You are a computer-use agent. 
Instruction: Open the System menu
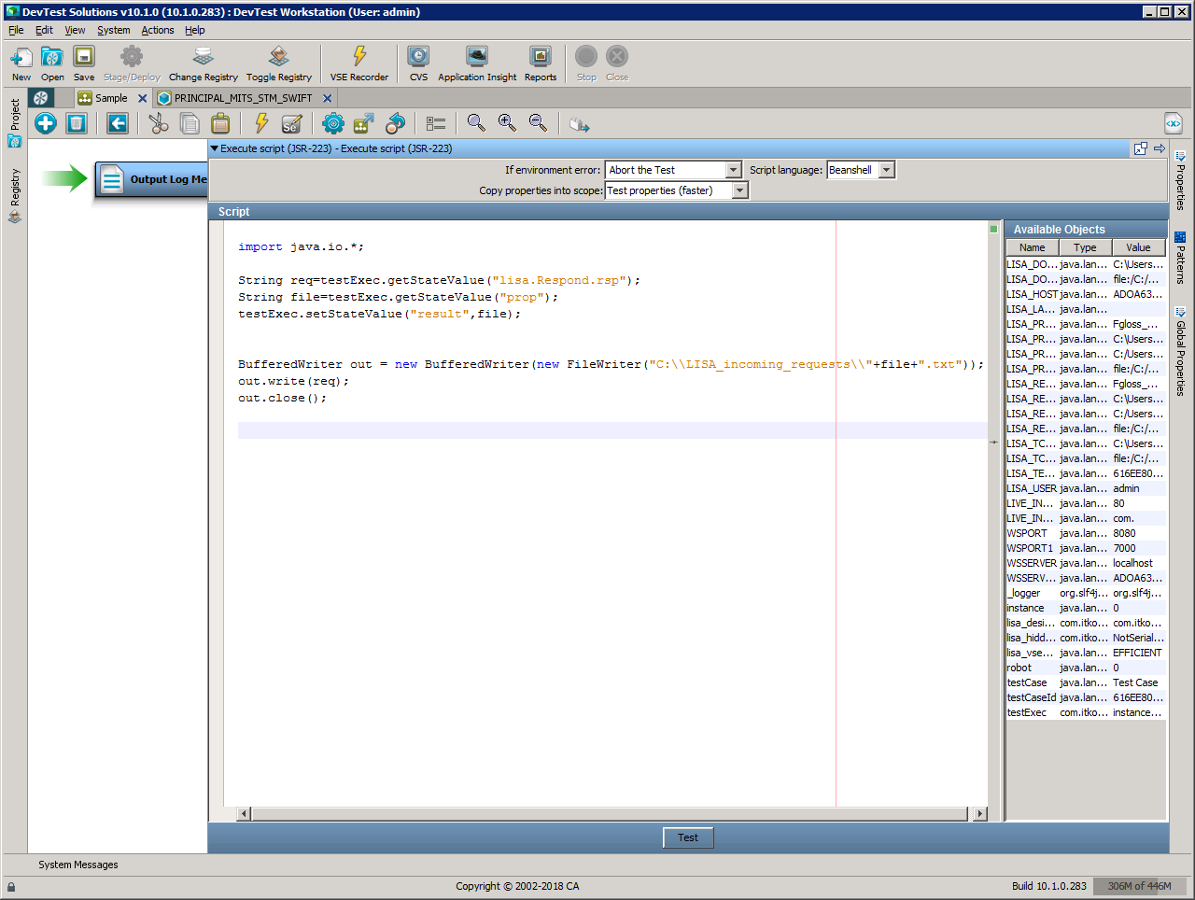tap(114, 30)
